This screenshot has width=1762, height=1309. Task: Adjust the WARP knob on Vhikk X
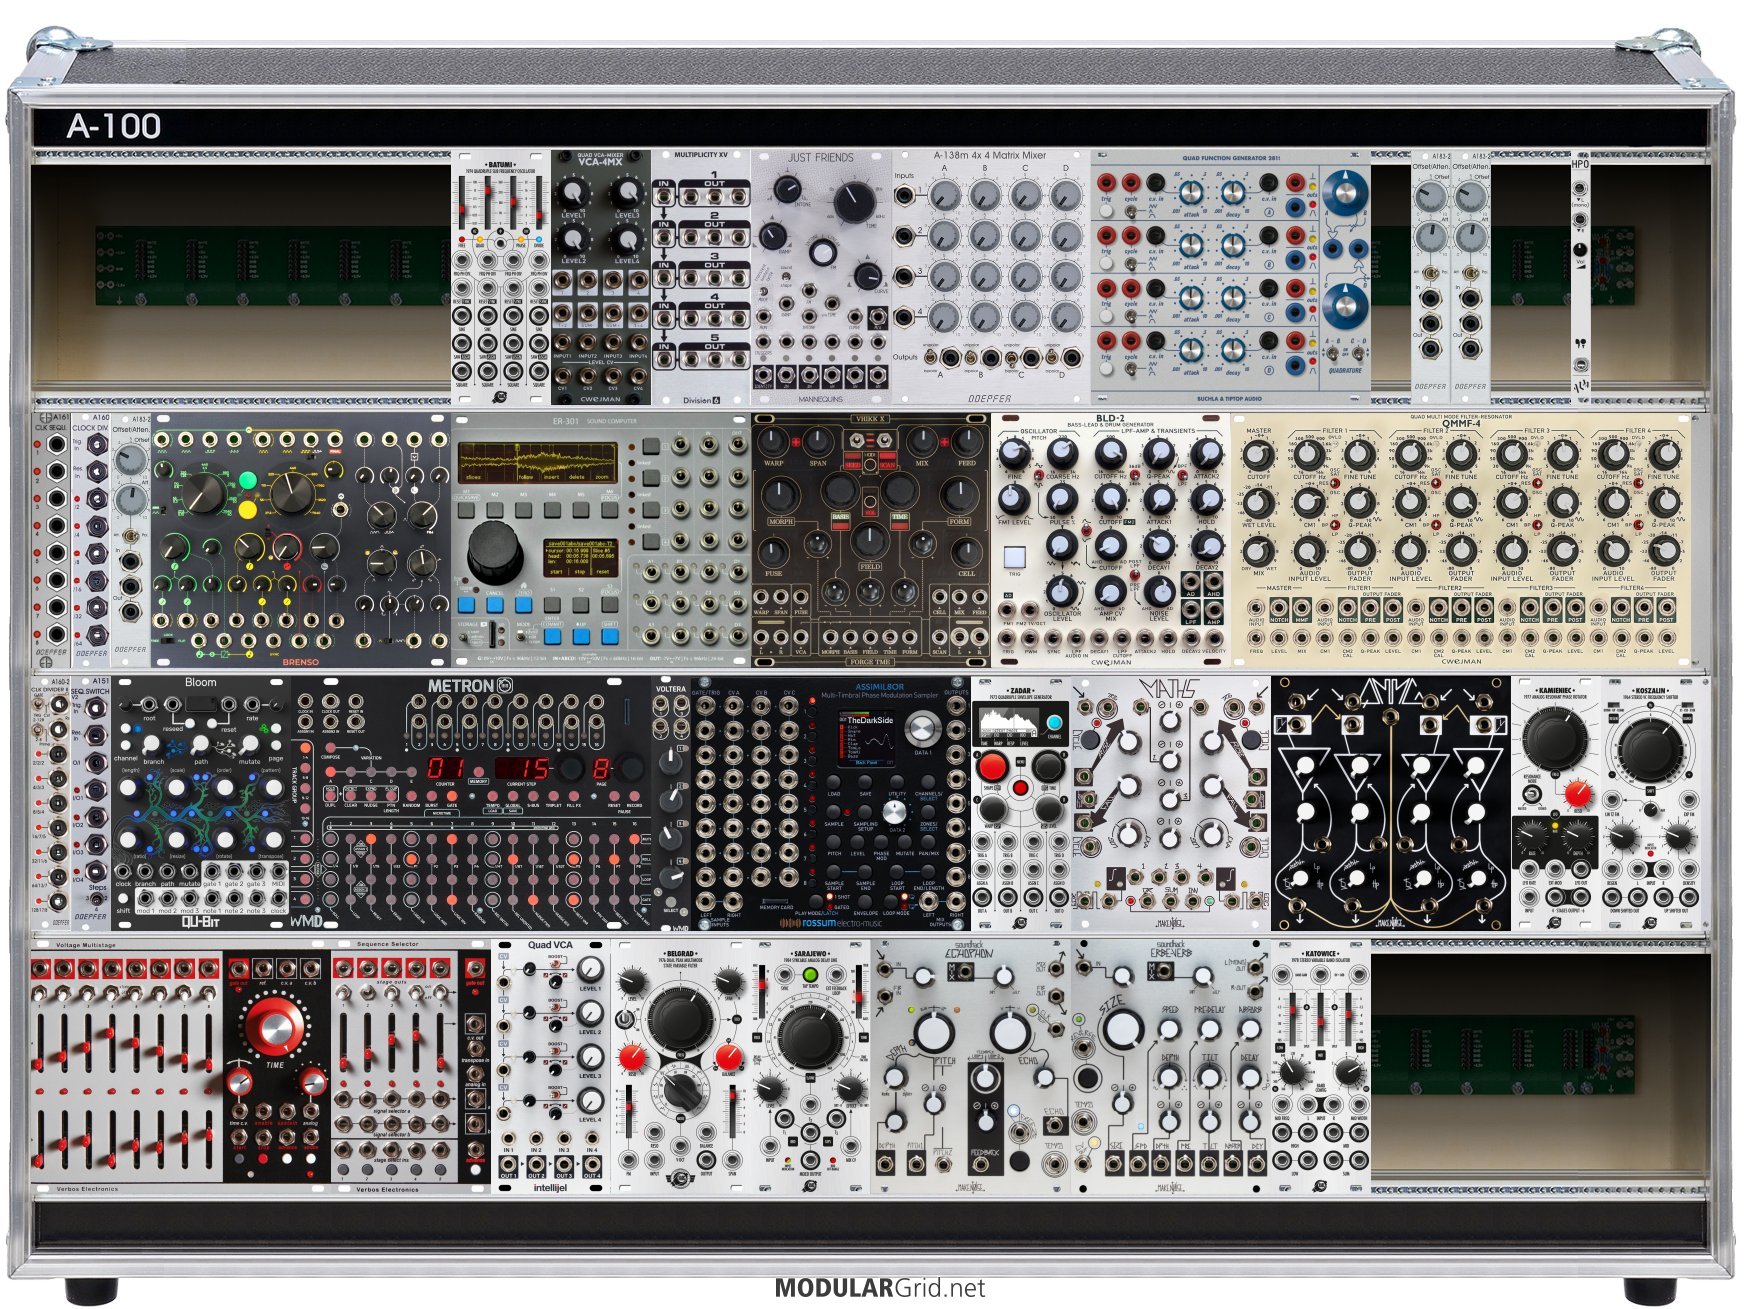click(775, 442)
